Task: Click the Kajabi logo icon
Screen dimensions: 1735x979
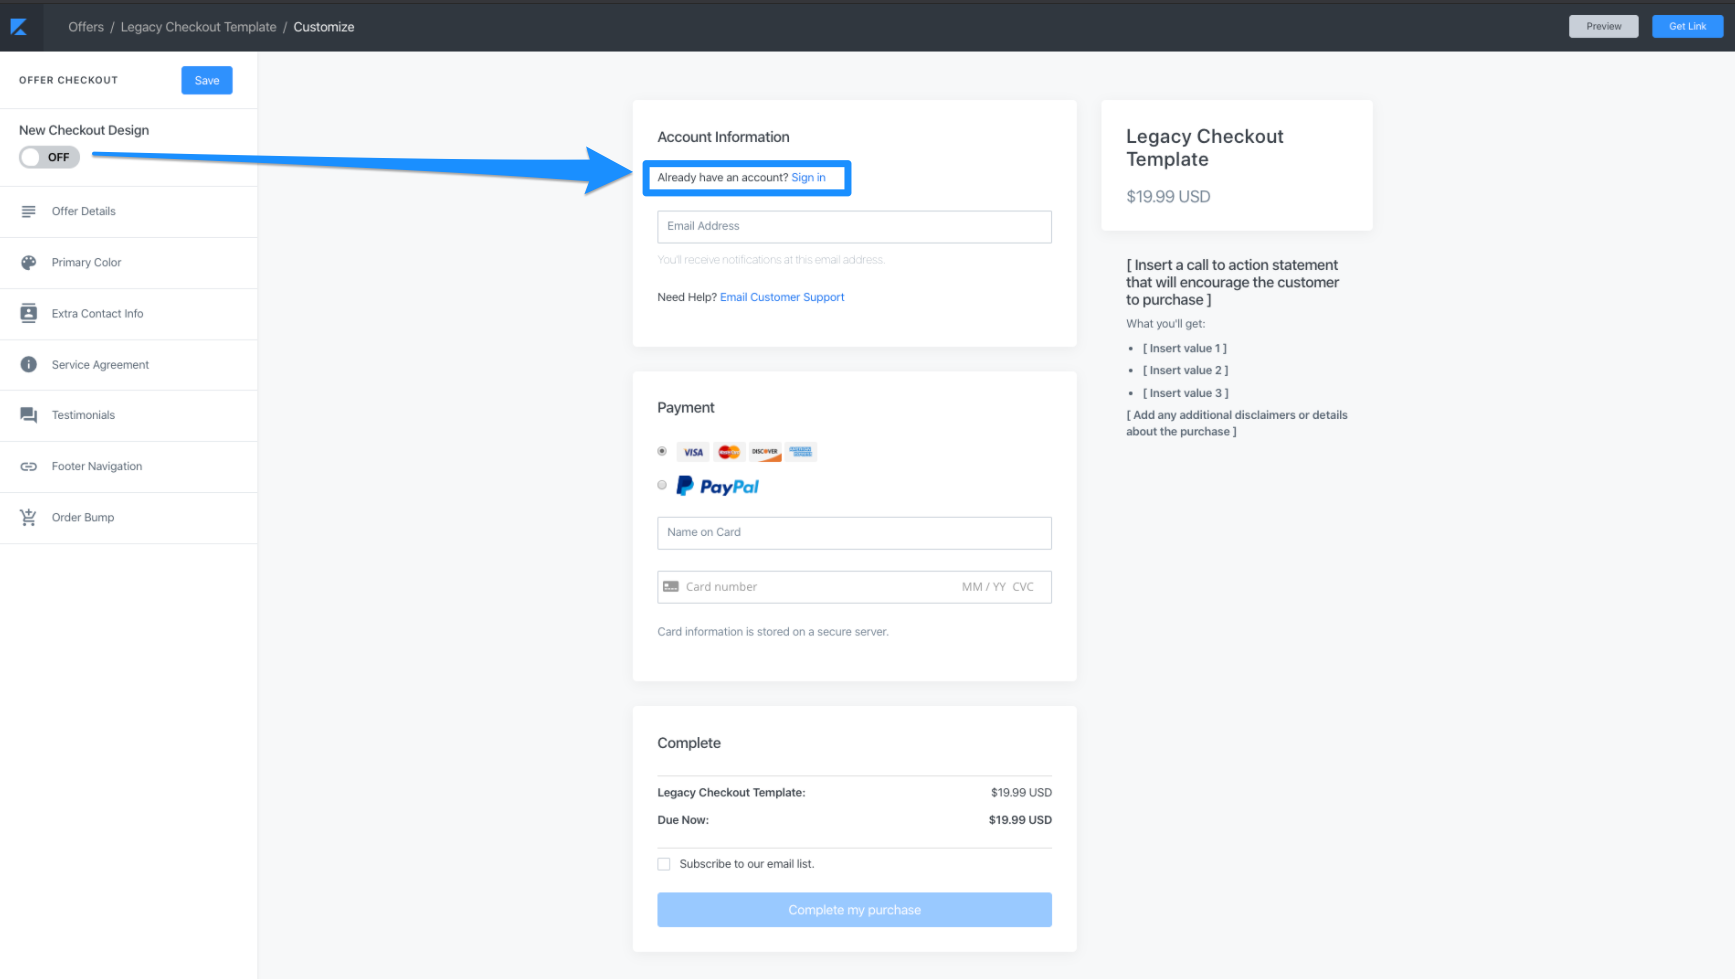Action: click(x=19, y=27)
